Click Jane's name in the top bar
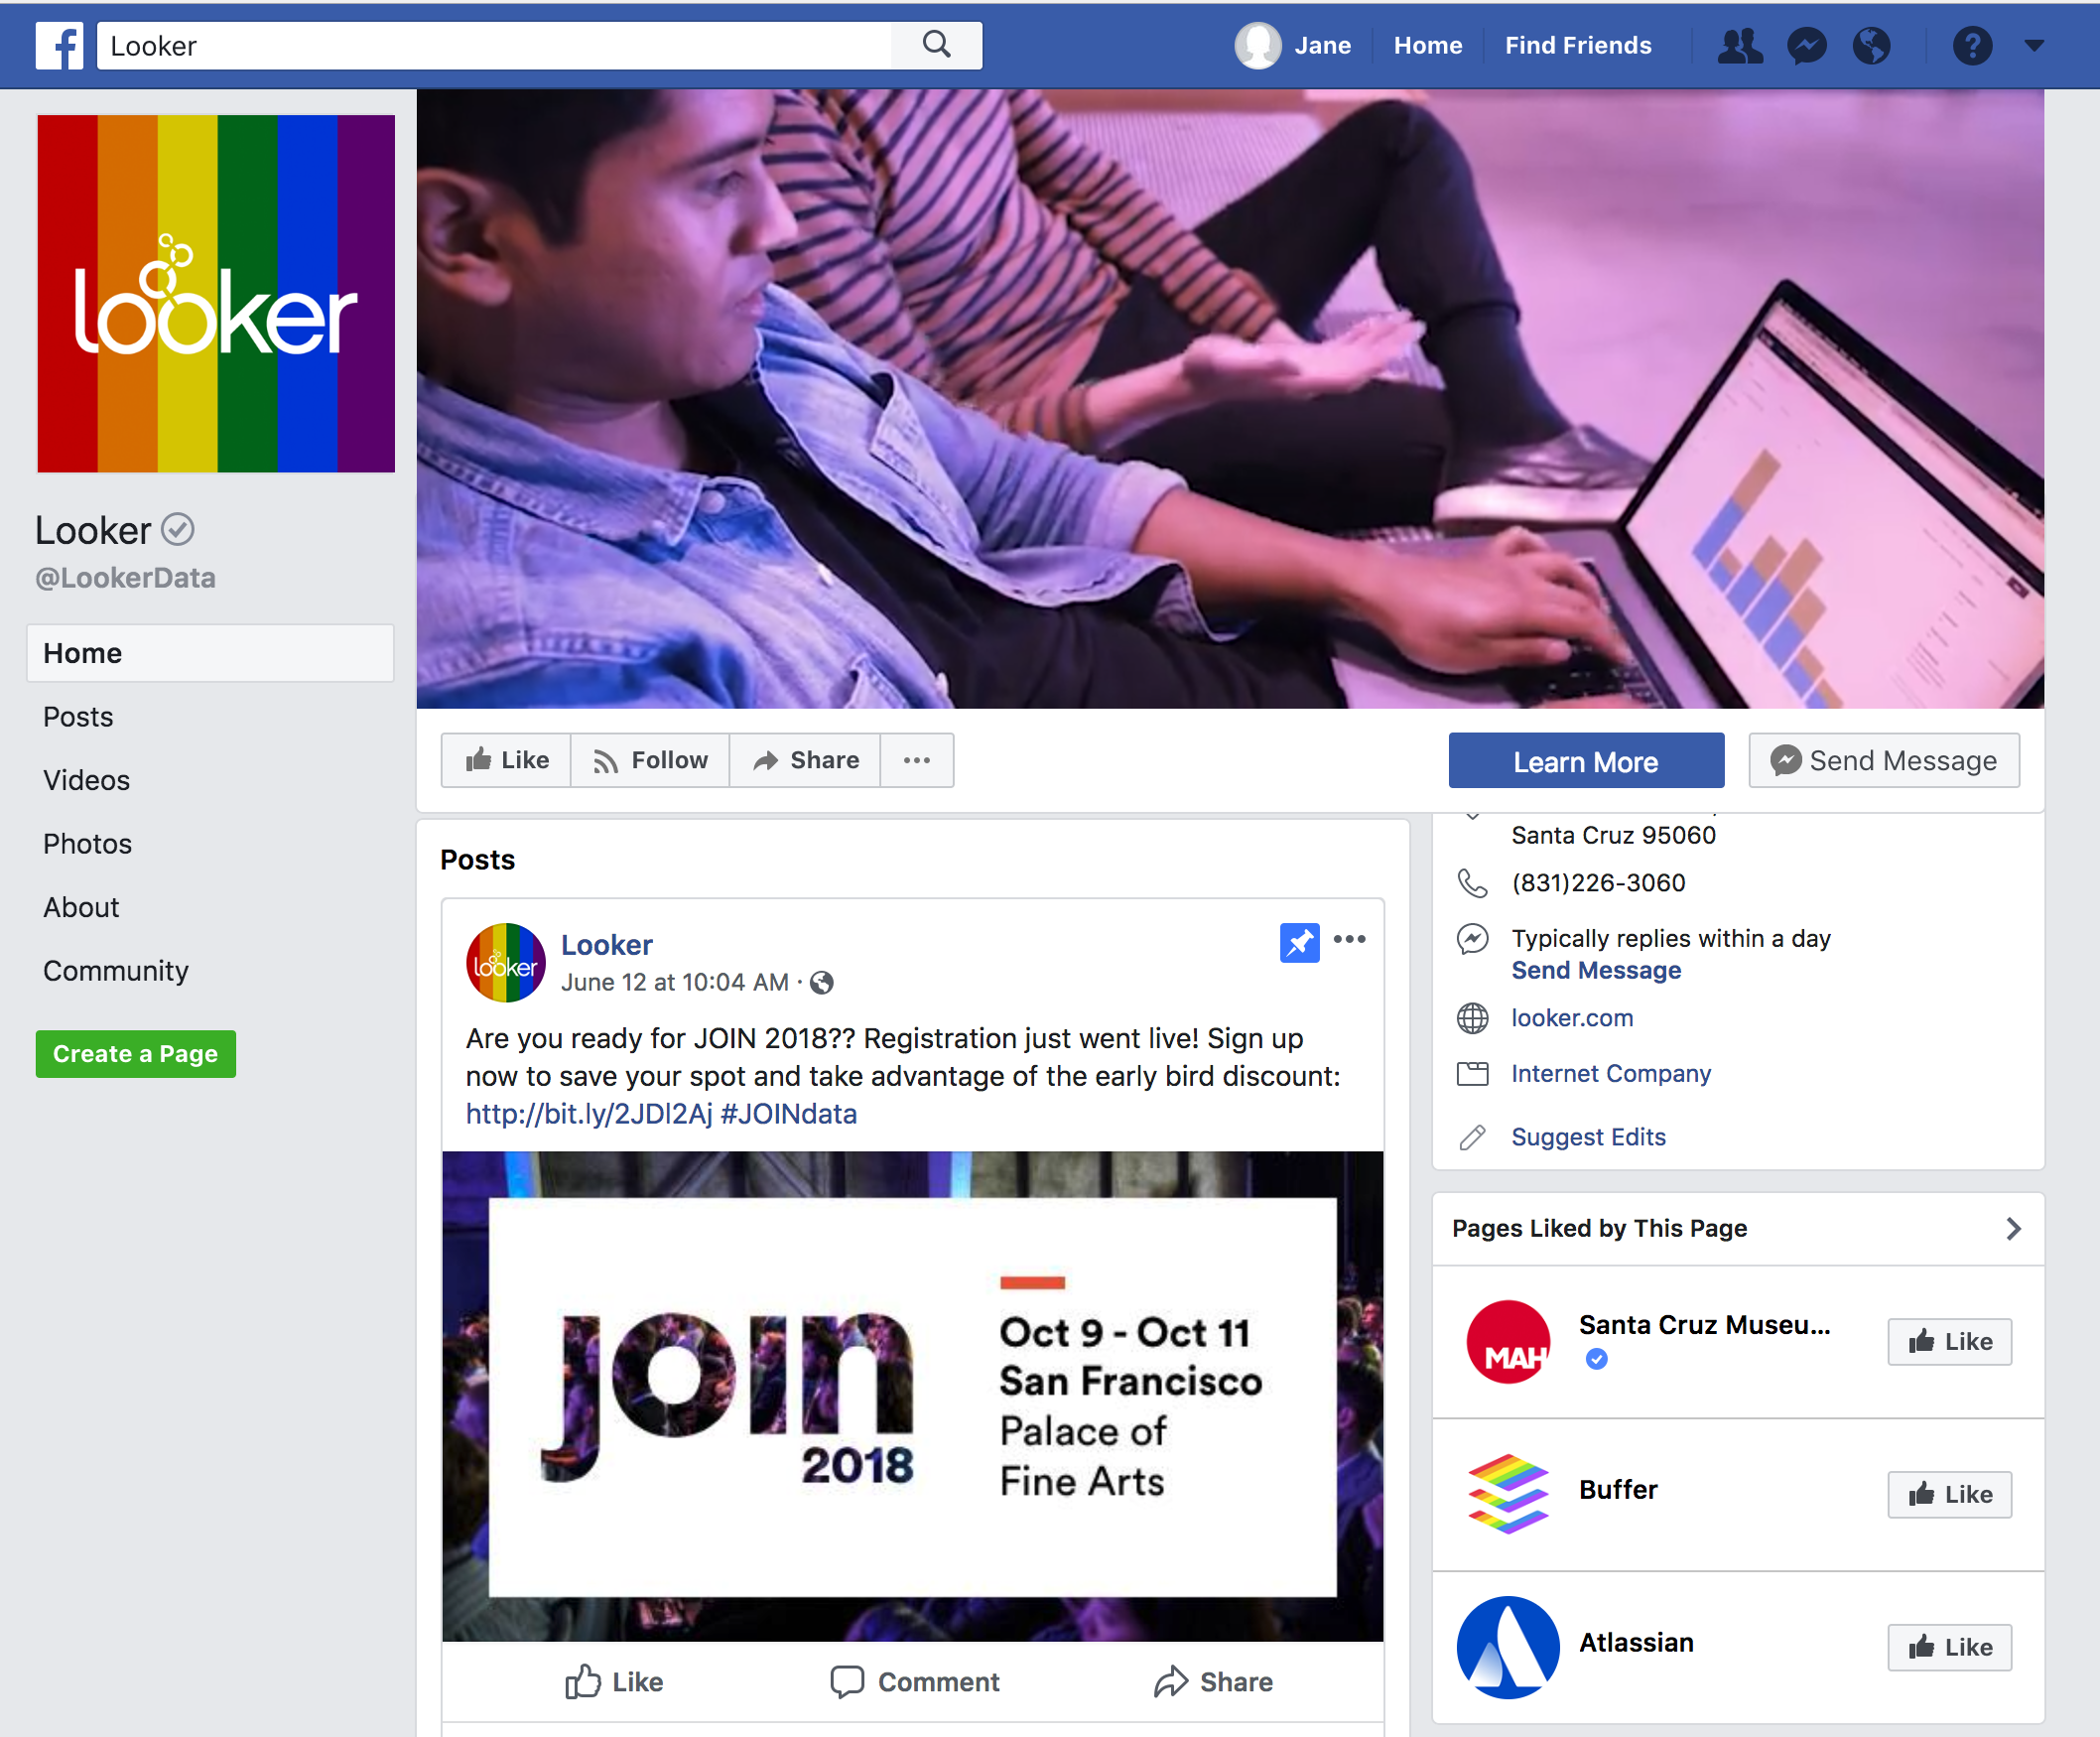The height and width of the screenshot is (1737, 2100). [x=1323, y=46]
